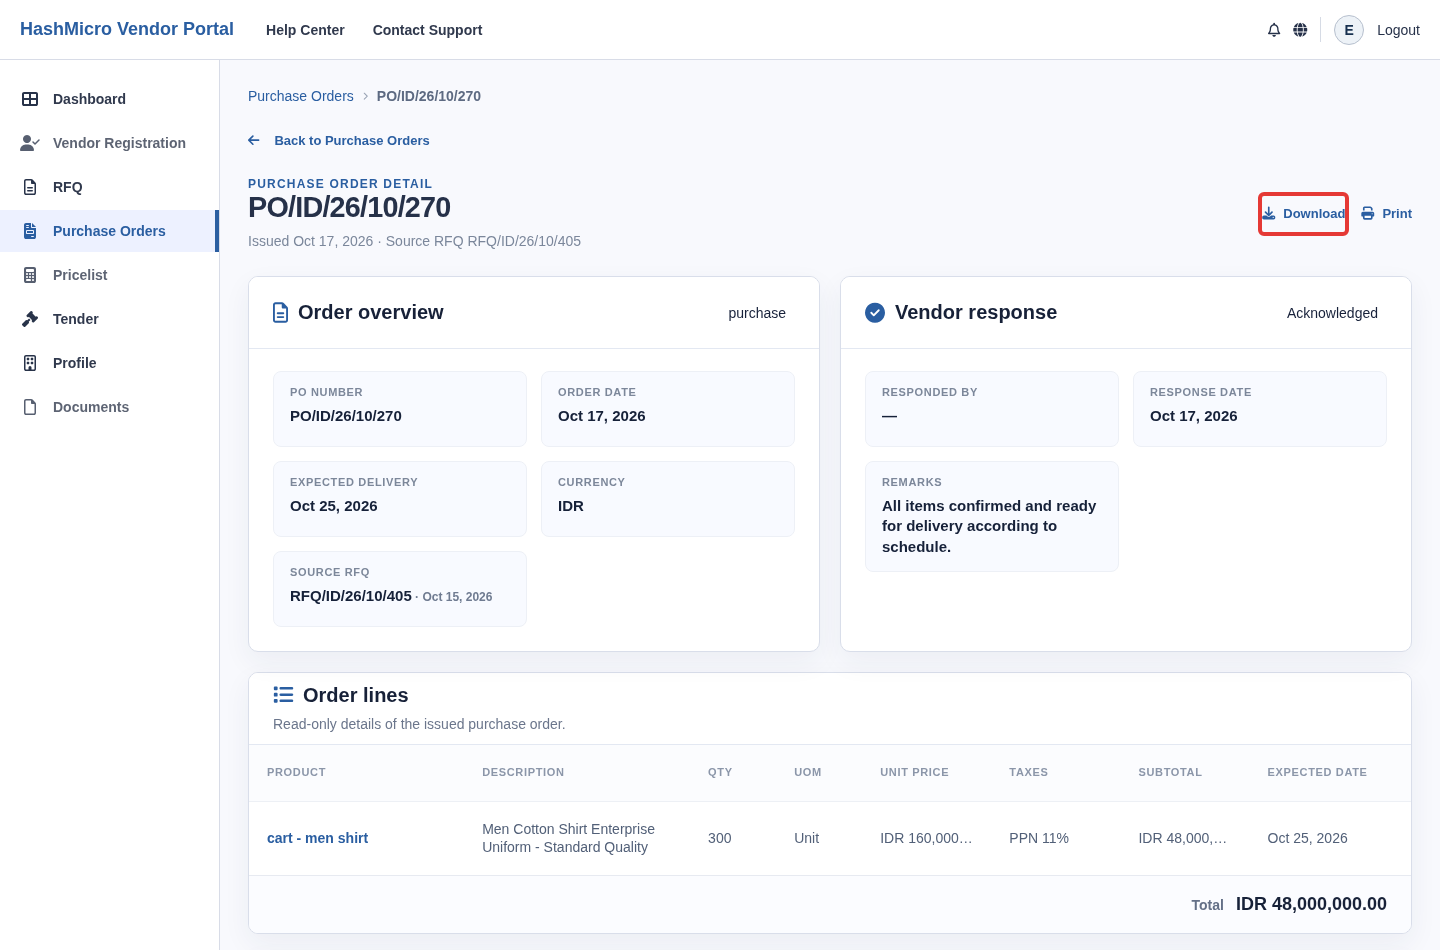
Task: Open Contact Support link
Action: 427,30
